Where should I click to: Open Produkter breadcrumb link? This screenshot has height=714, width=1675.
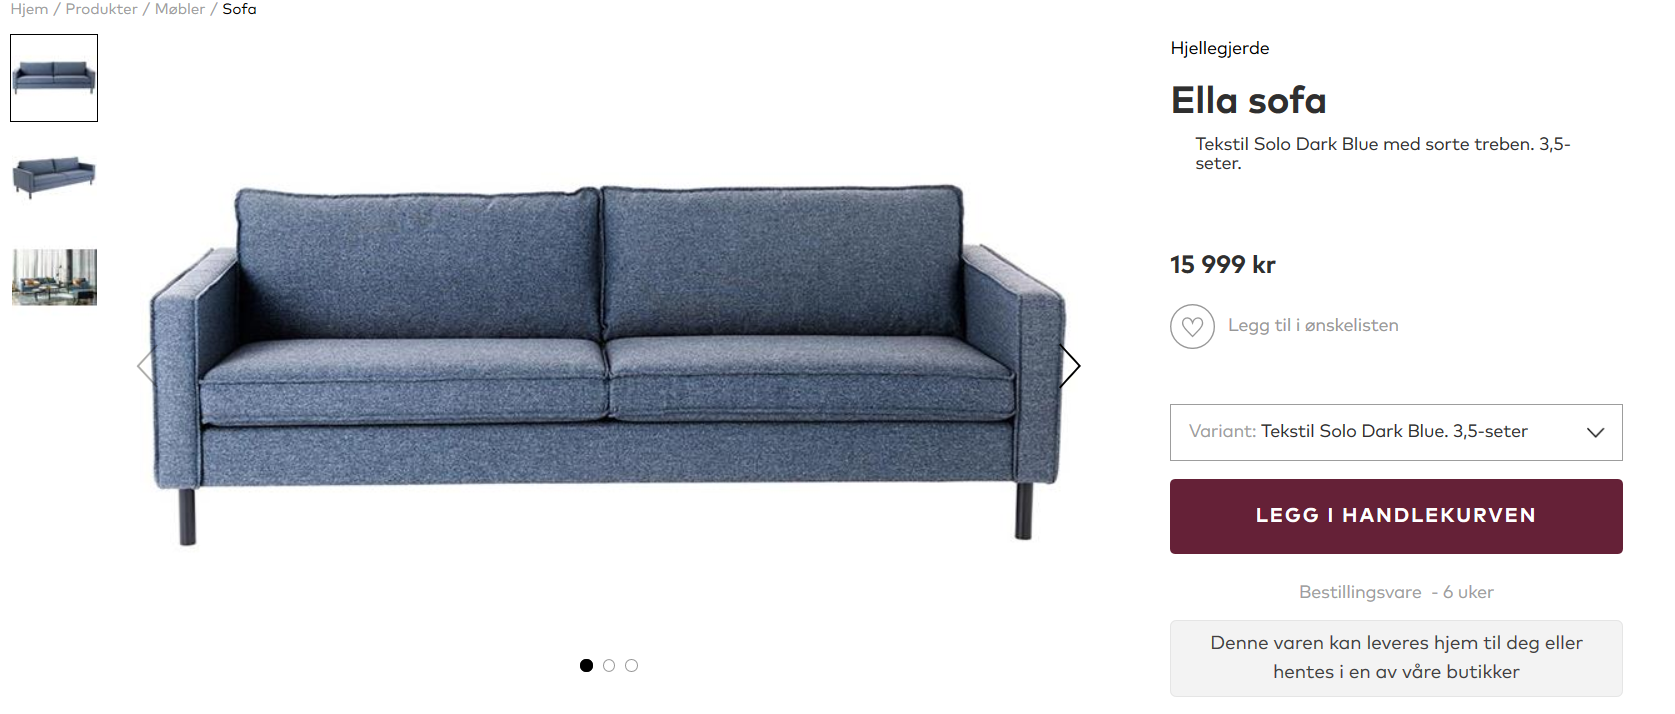pyautogui.click(x=101, y=9)
